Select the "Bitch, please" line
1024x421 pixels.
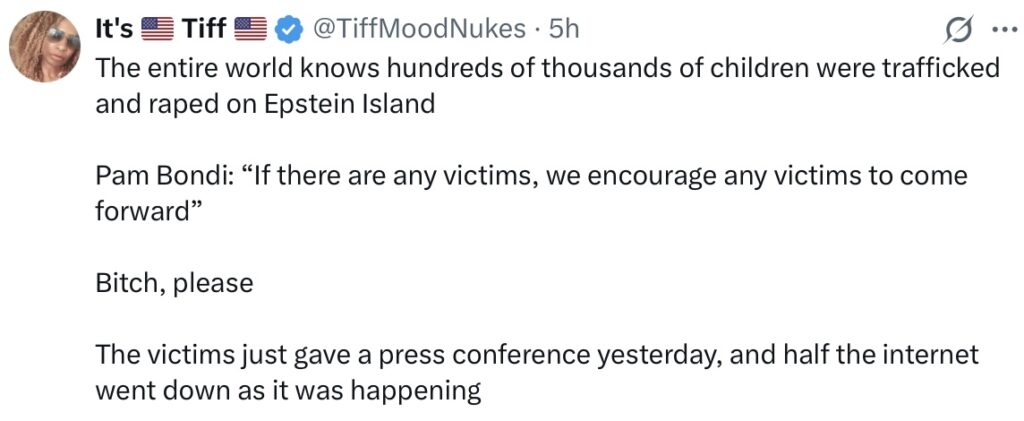coord(174,282)
